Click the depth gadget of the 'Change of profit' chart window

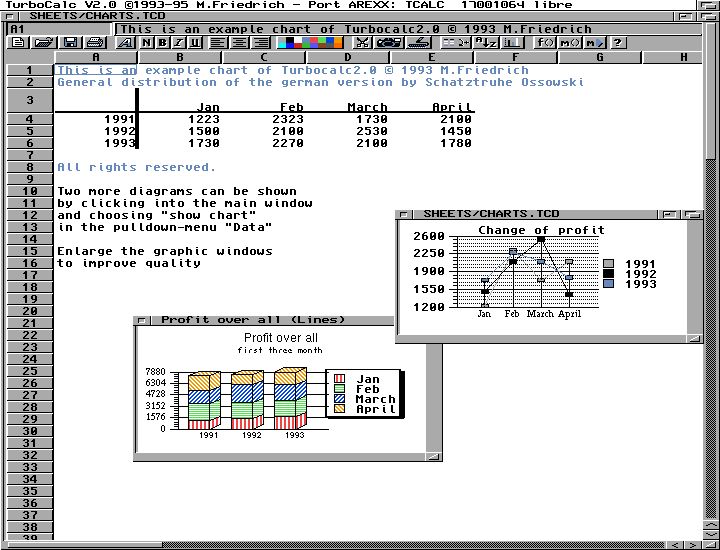pos(692,214)
